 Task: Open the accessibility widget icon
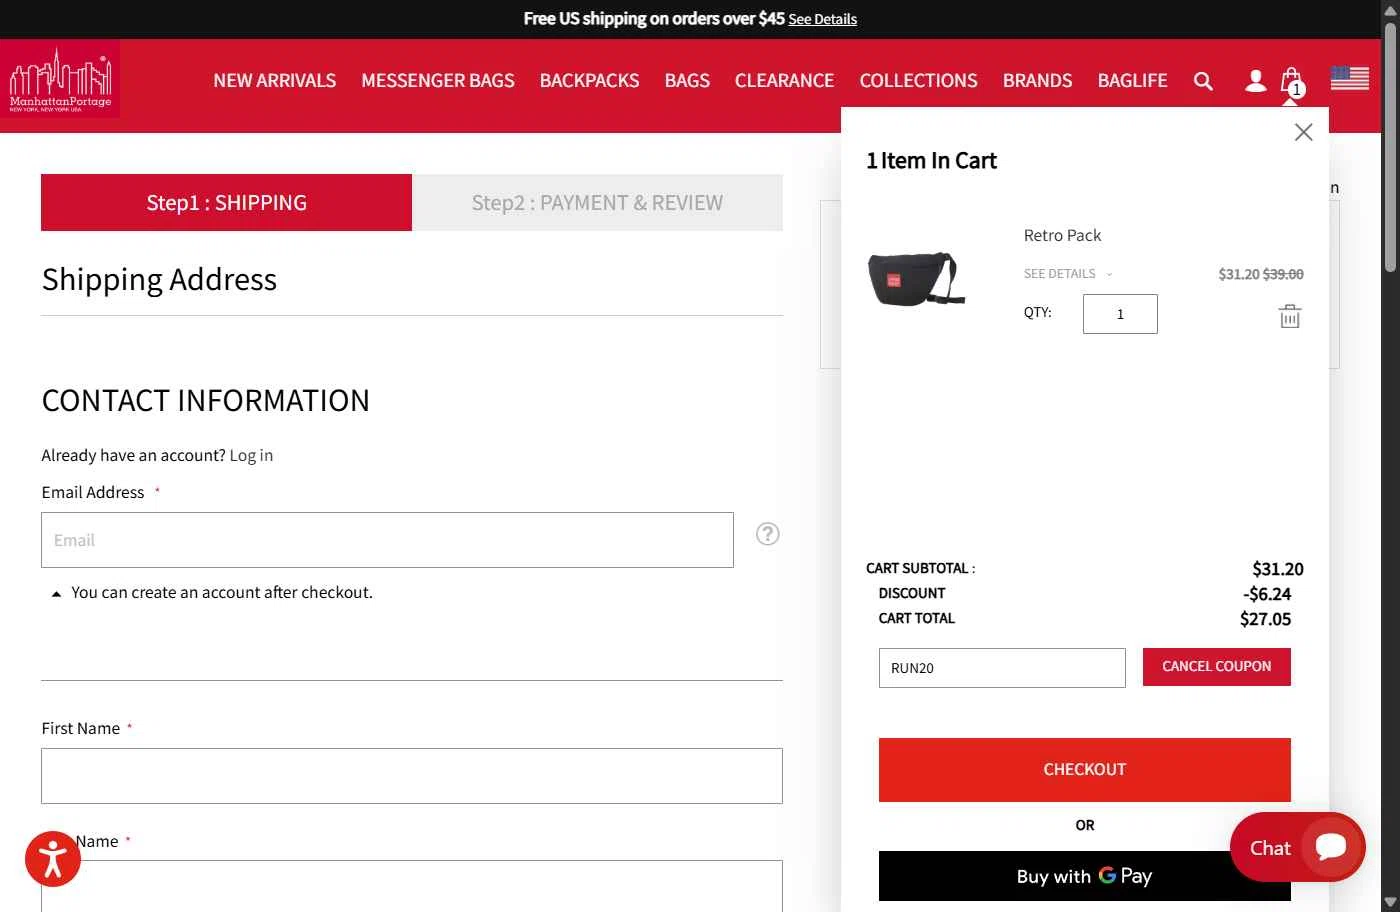coord(53,858)
